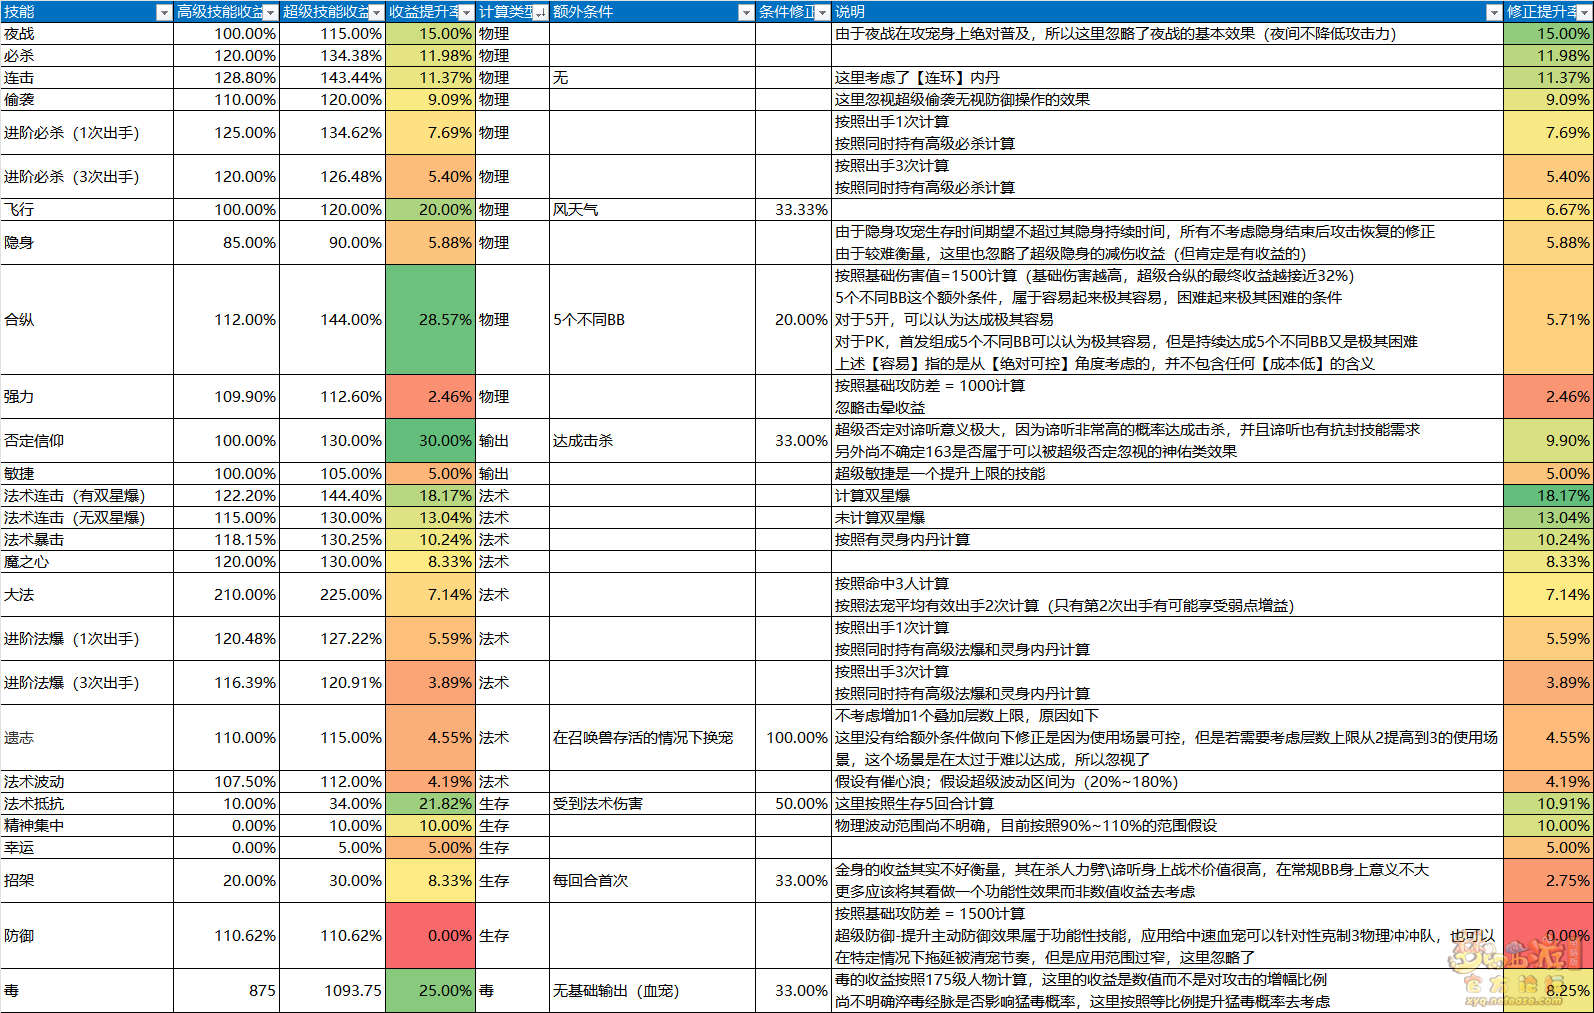Select the 超级敏捷是一个提升上限的技能 note cell
1594x1013 pixels.
pos(1167,474)
